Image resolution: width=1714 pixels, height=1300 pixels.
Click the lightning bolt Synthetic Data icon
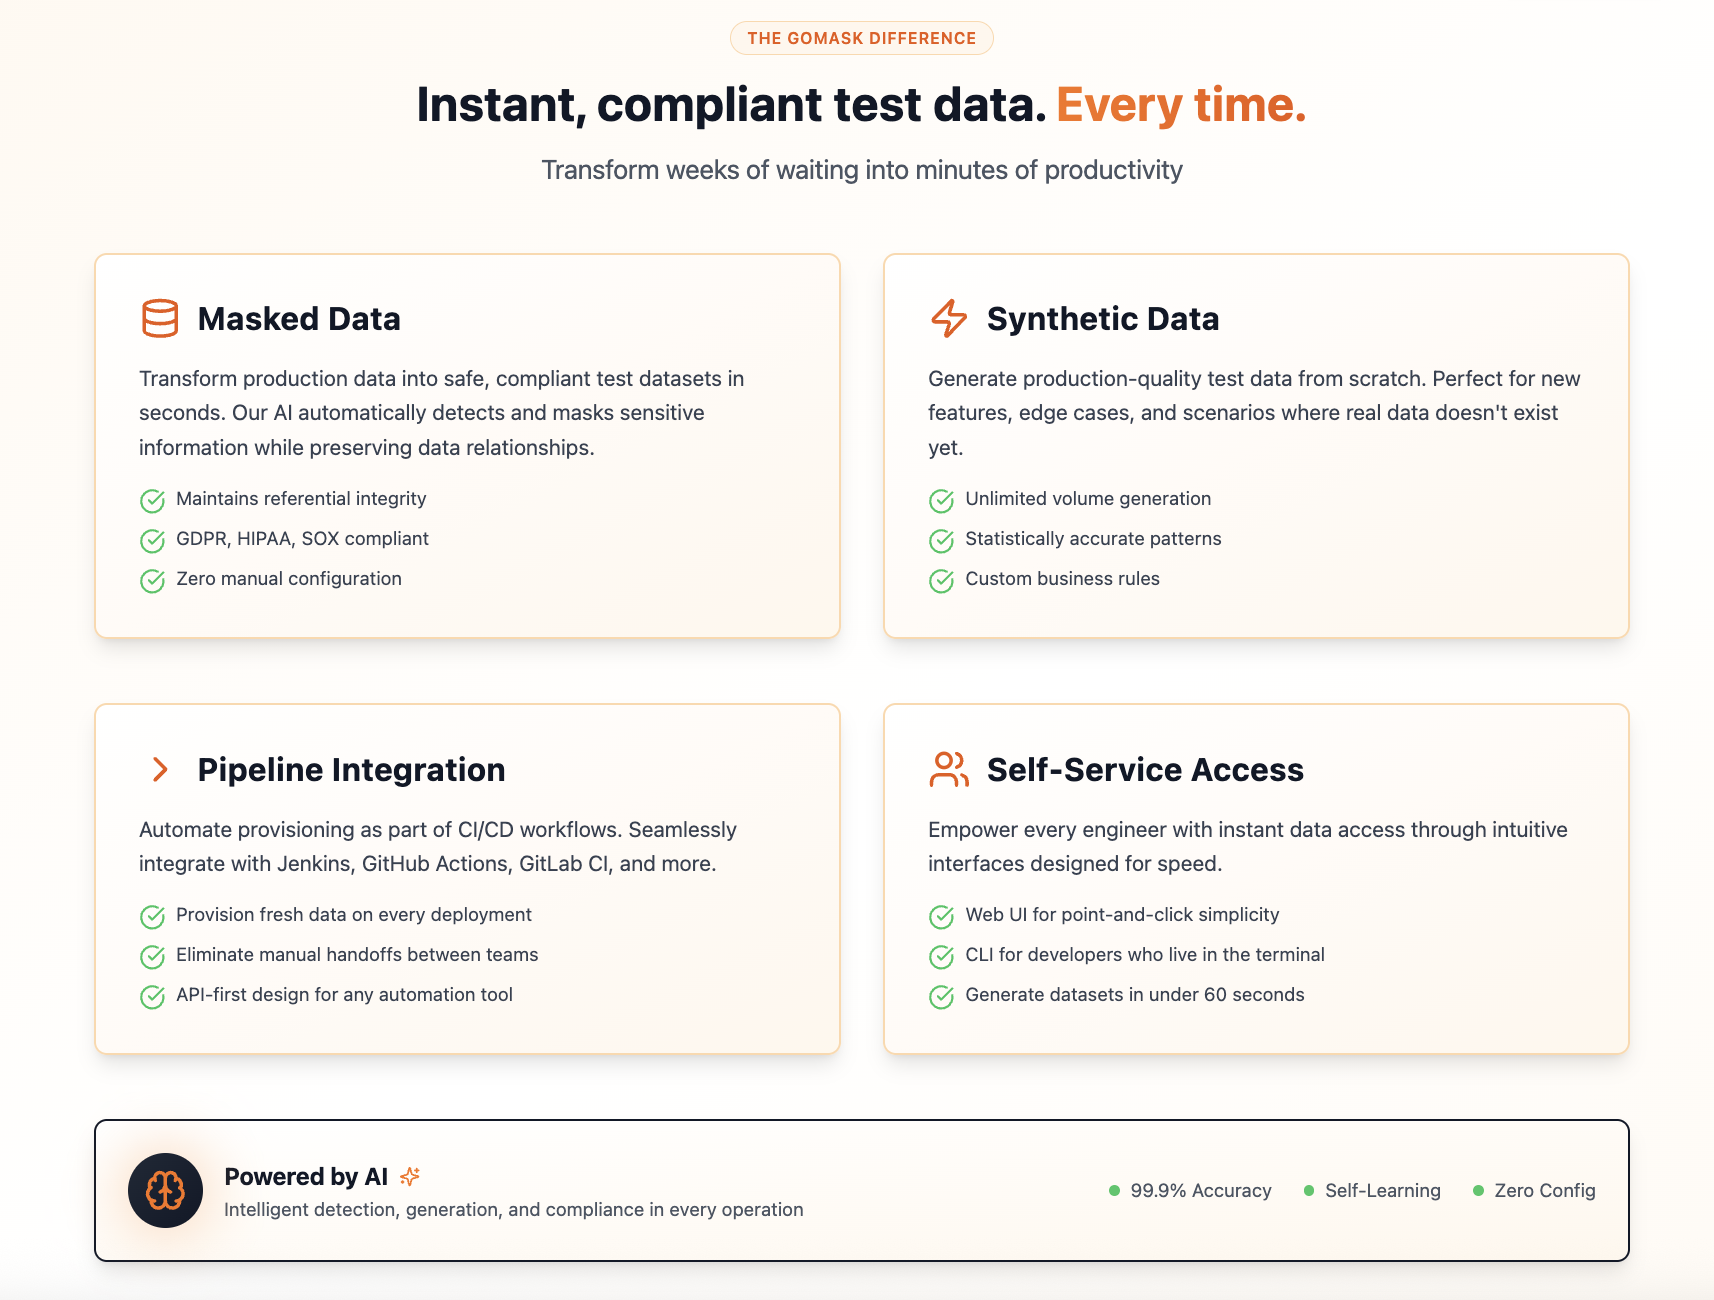(949, 319)
